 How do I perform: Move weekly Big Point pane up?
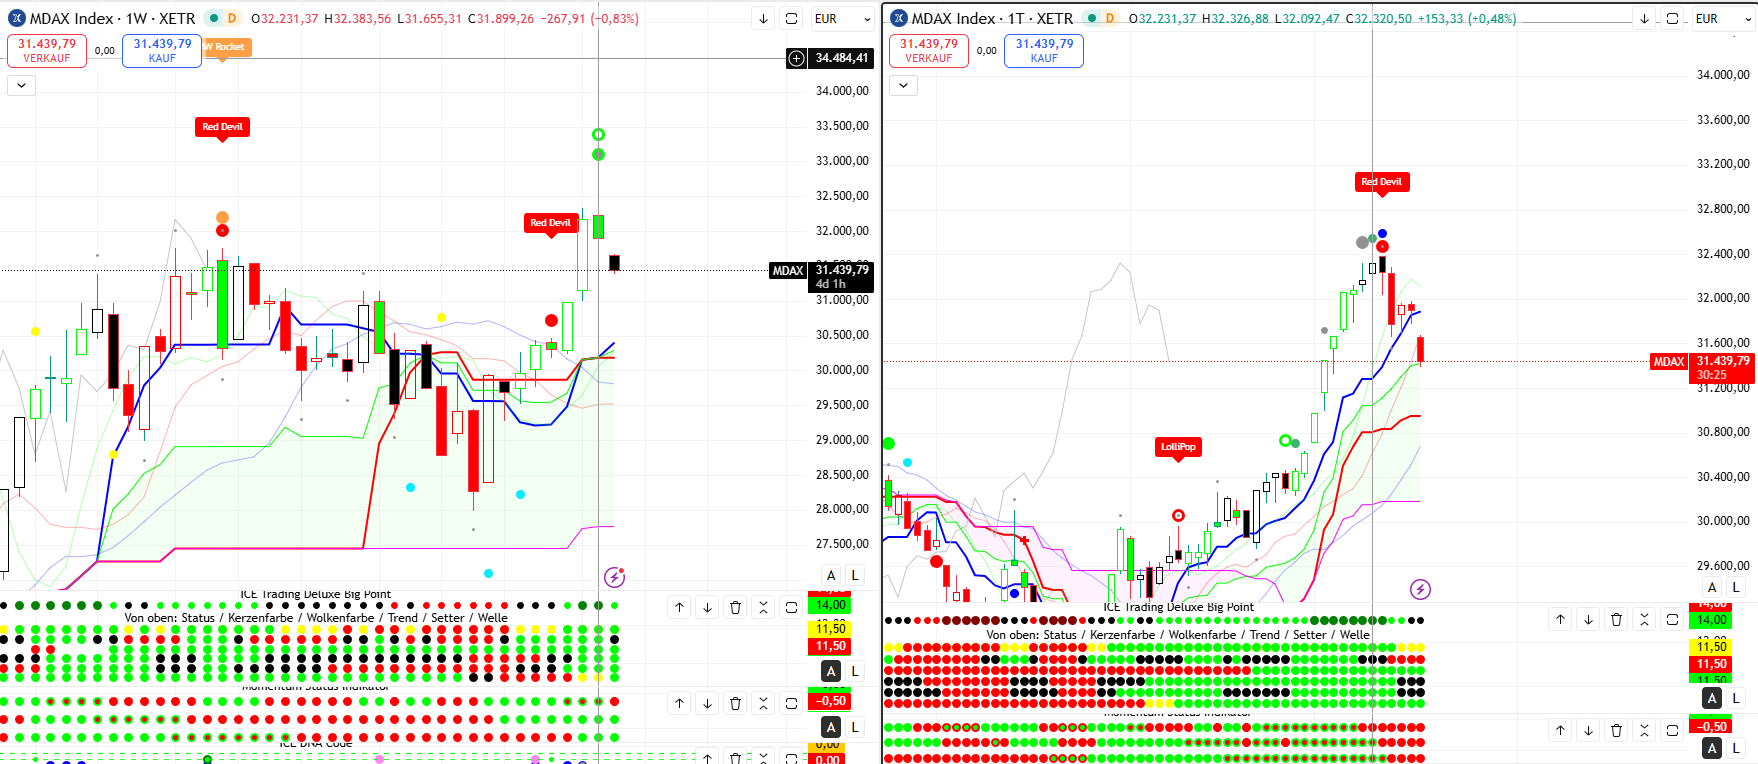point(679,607)
